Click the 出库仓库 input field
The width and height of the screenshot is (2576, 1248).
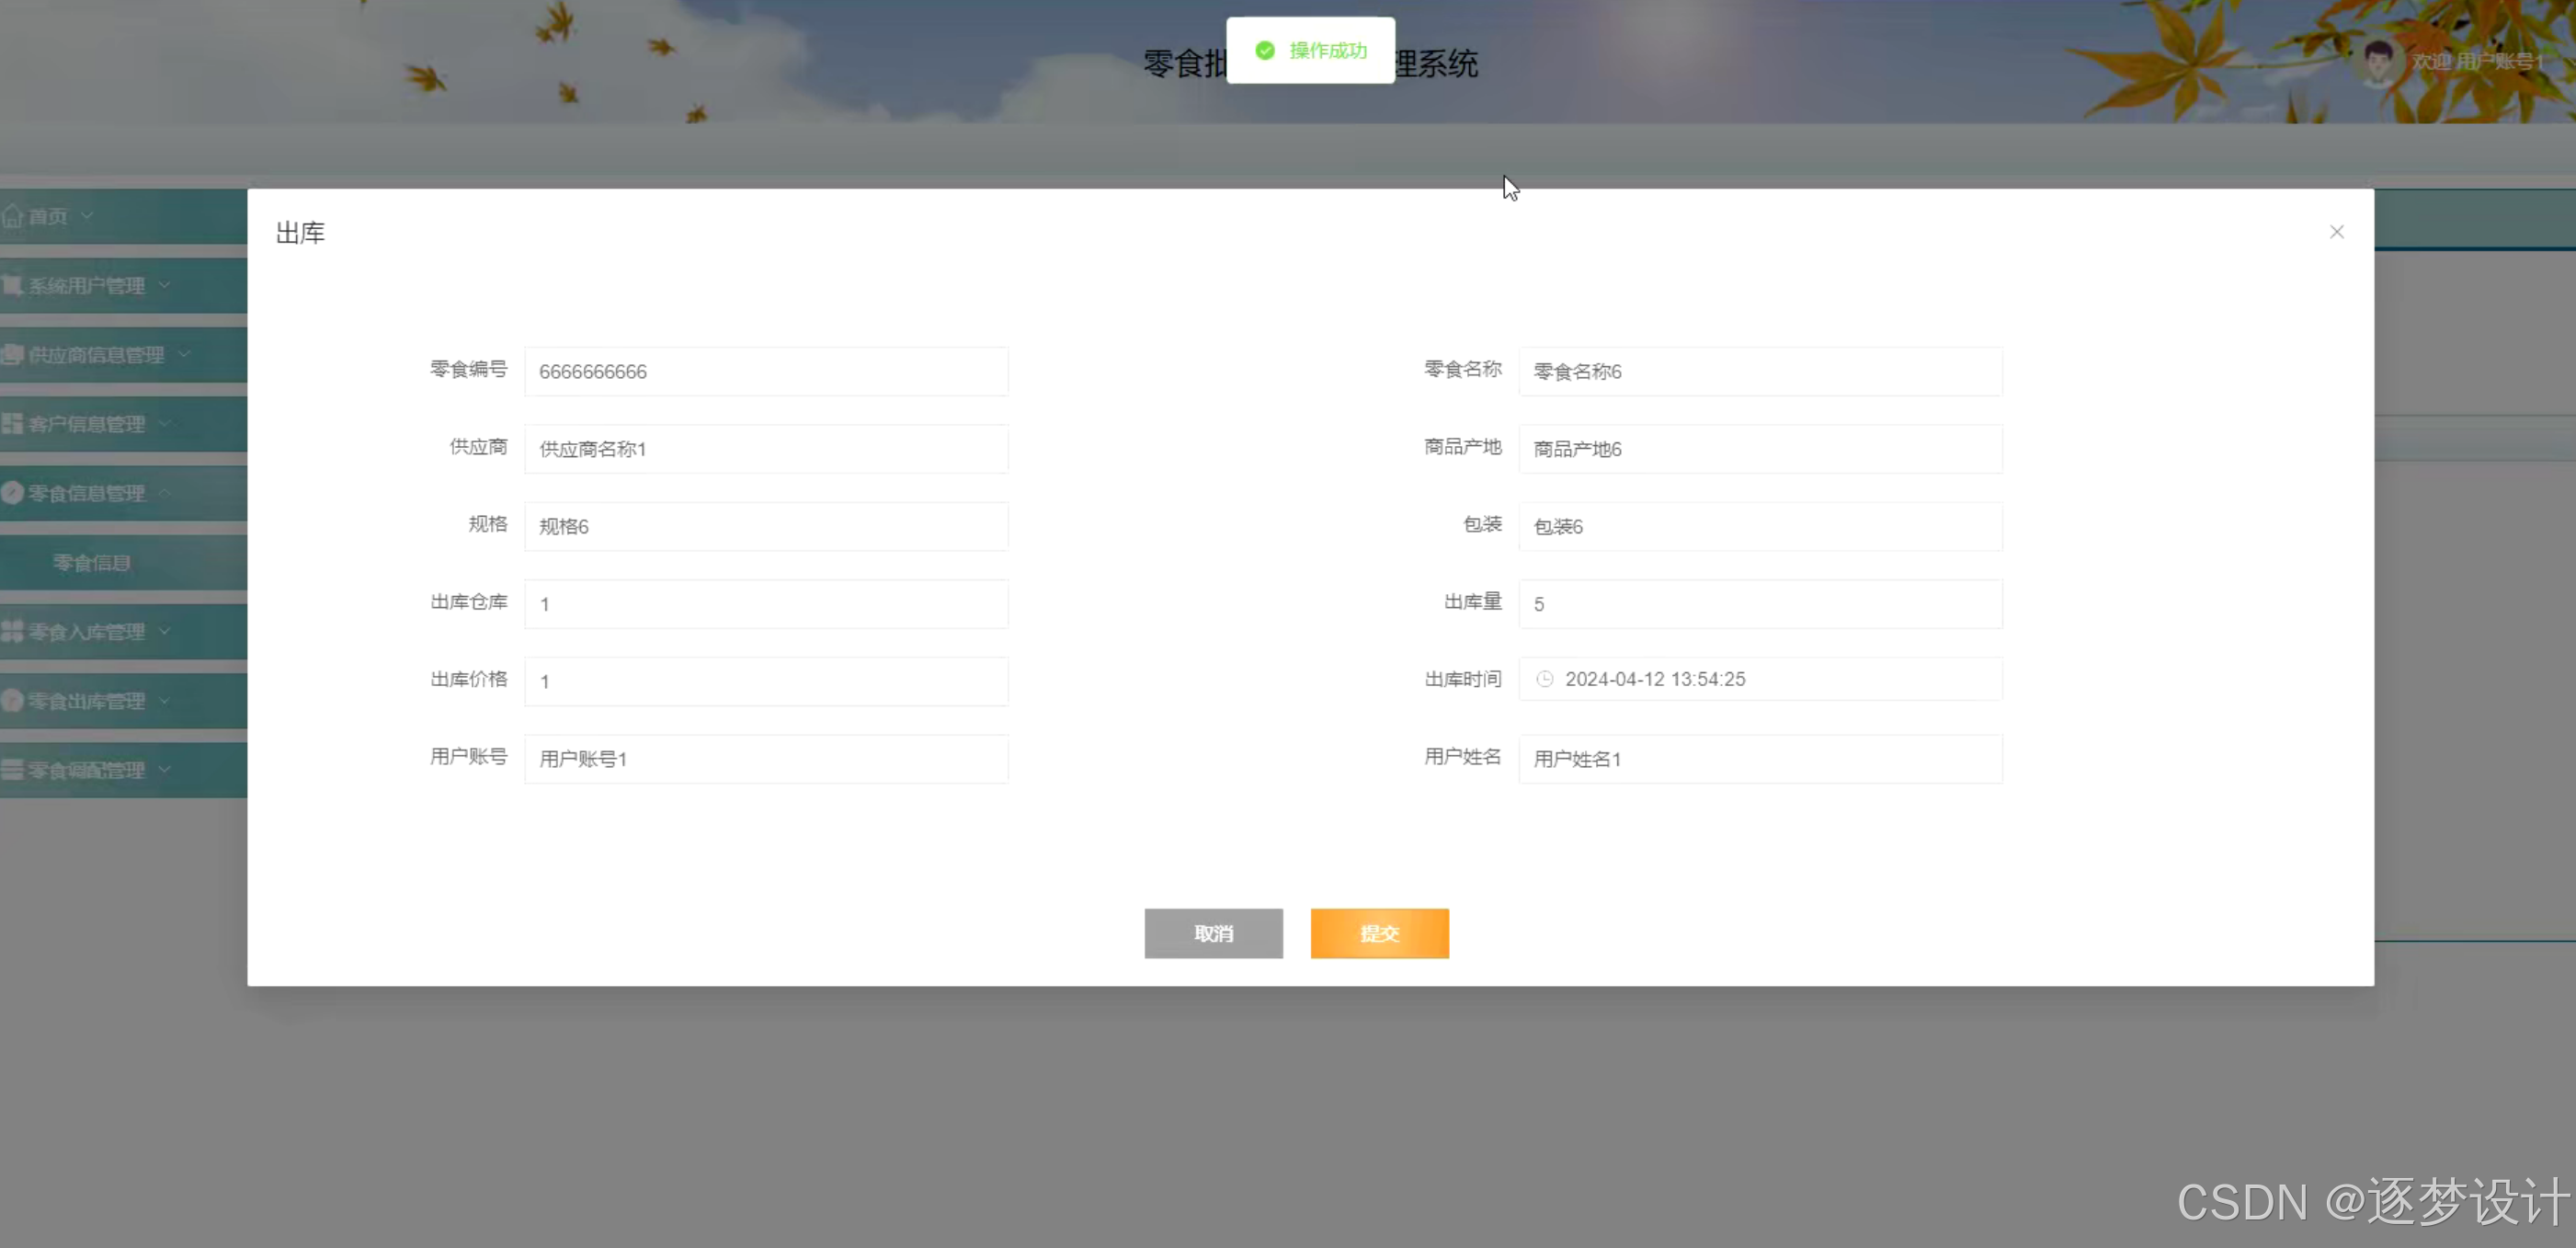(766, 604)
